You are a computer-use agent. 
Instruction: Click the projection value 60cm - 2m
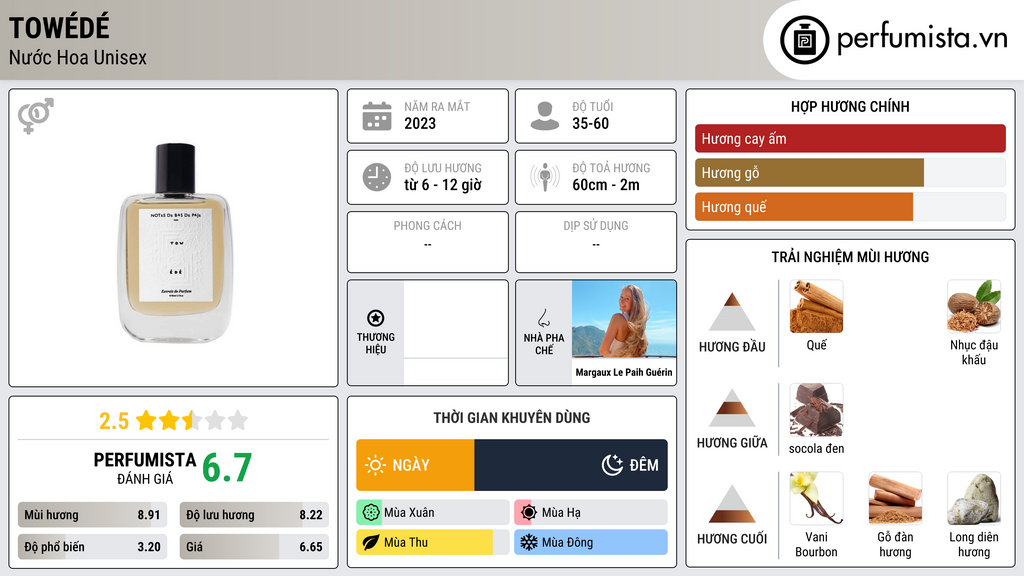606,185
